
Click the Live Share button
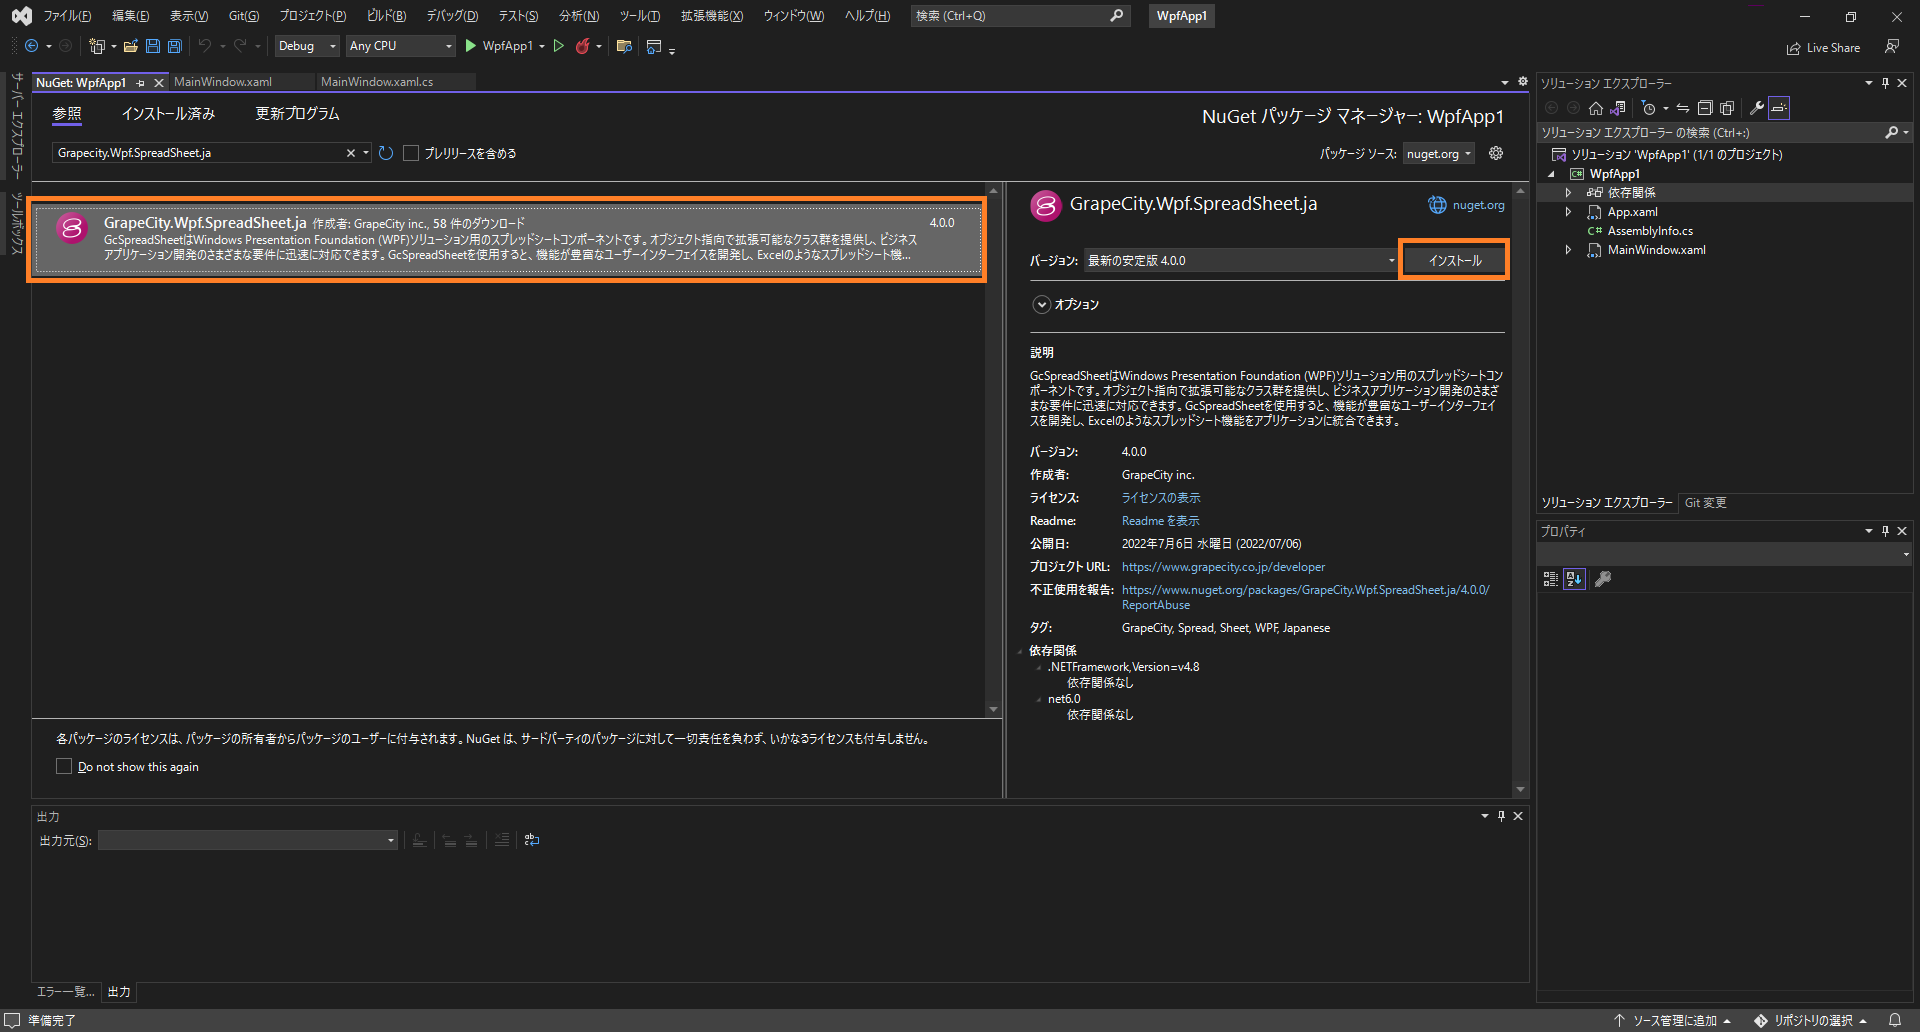[1823, 47]
